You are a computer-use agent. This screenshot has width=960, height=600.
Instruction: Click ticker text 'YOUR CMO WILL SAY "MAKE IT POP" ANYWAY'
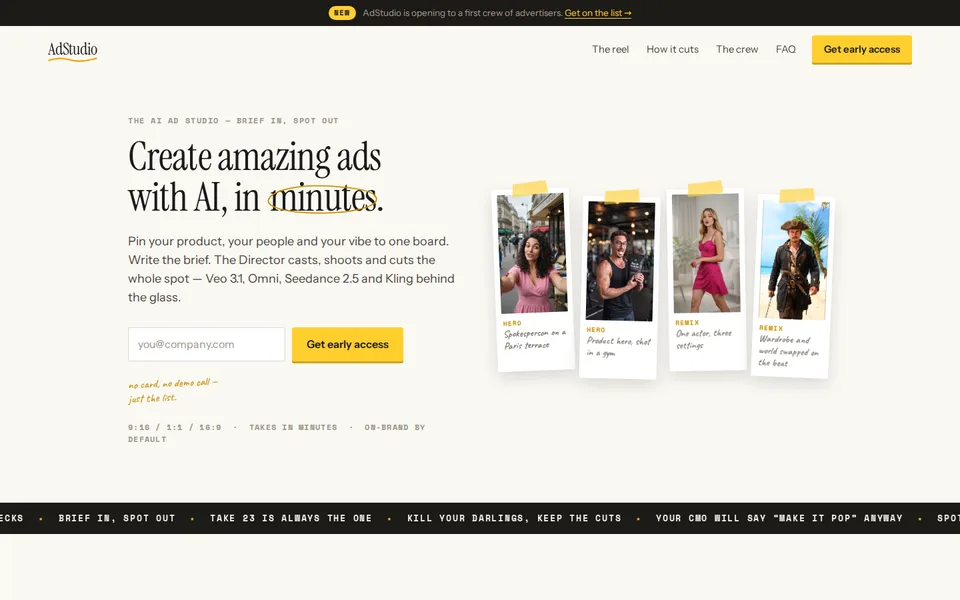coord(779,518)
